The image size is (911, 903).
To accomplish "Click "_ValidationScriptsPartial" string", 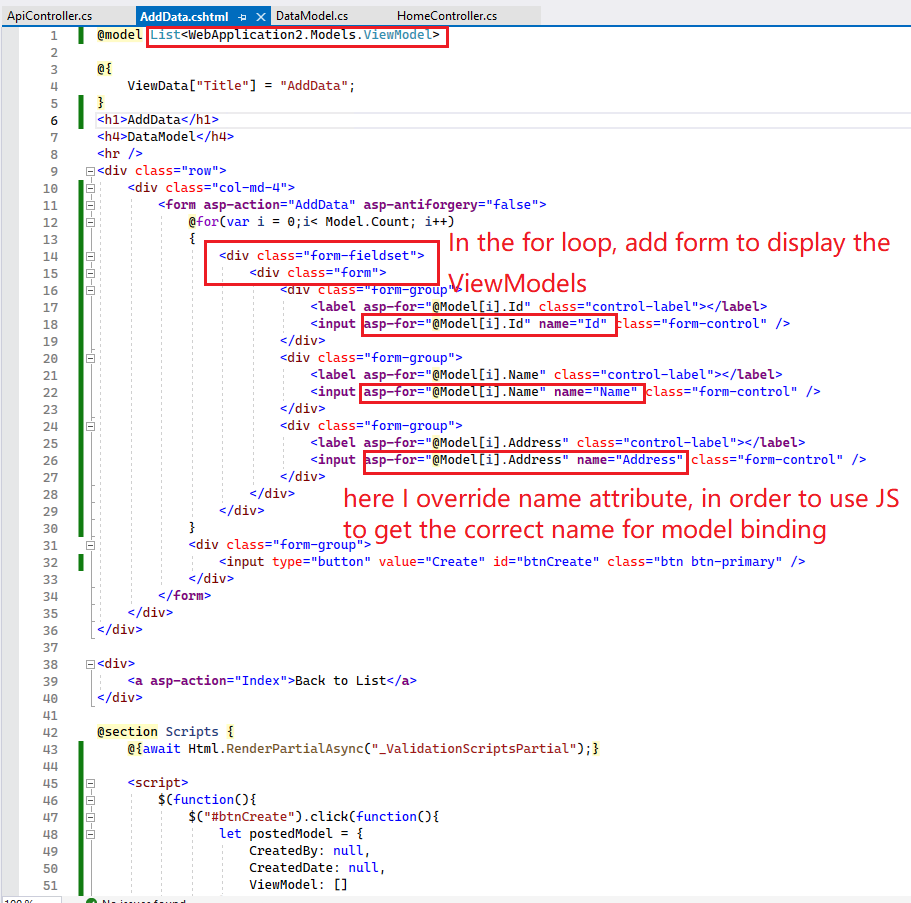I will click(x=474, y=748).
